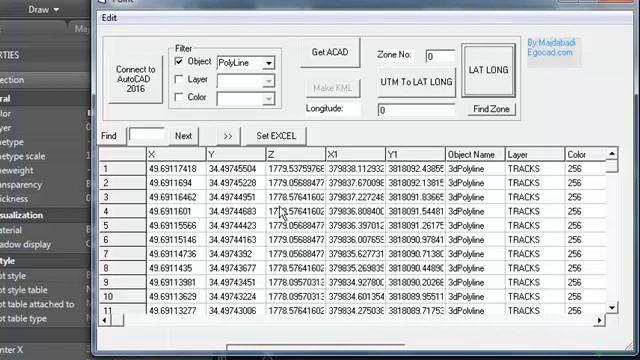Viewport: 640px width, 360px height.
Task: Click the UTM To LAT LONG button
Action: (x=416, y=82)
